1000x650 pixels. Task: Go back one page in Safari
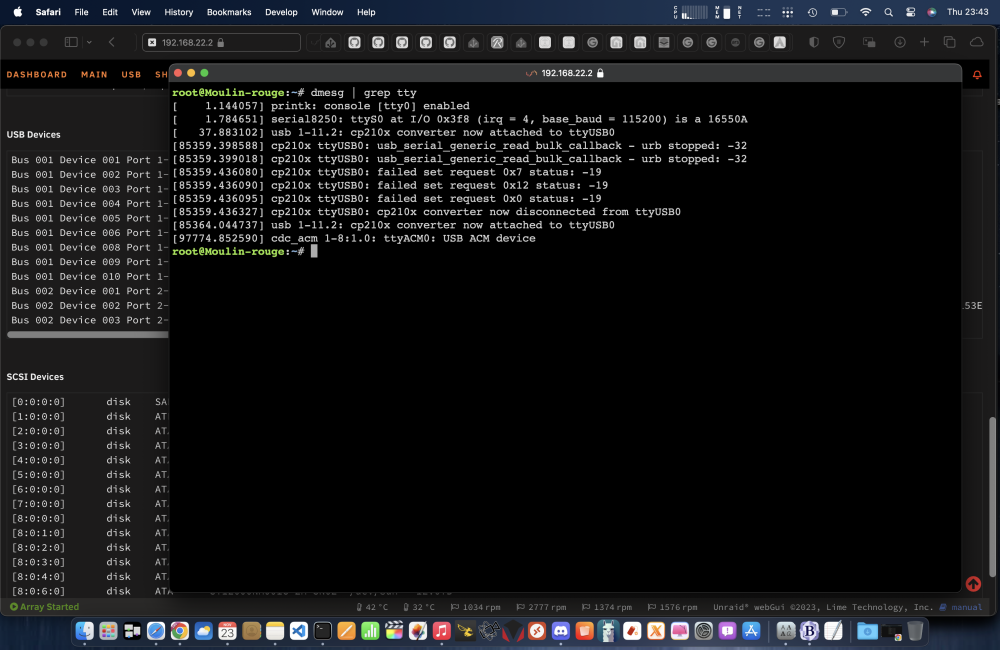click(112, 42)
